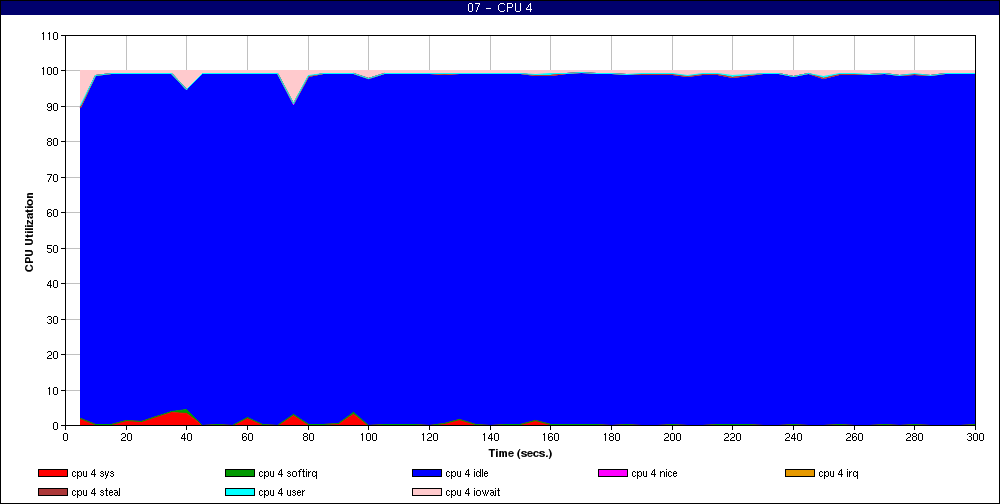Click the blue cpu 4 idle legend swatch
This screenshot has width=1000, height=504.
click(x=427, y=473)
